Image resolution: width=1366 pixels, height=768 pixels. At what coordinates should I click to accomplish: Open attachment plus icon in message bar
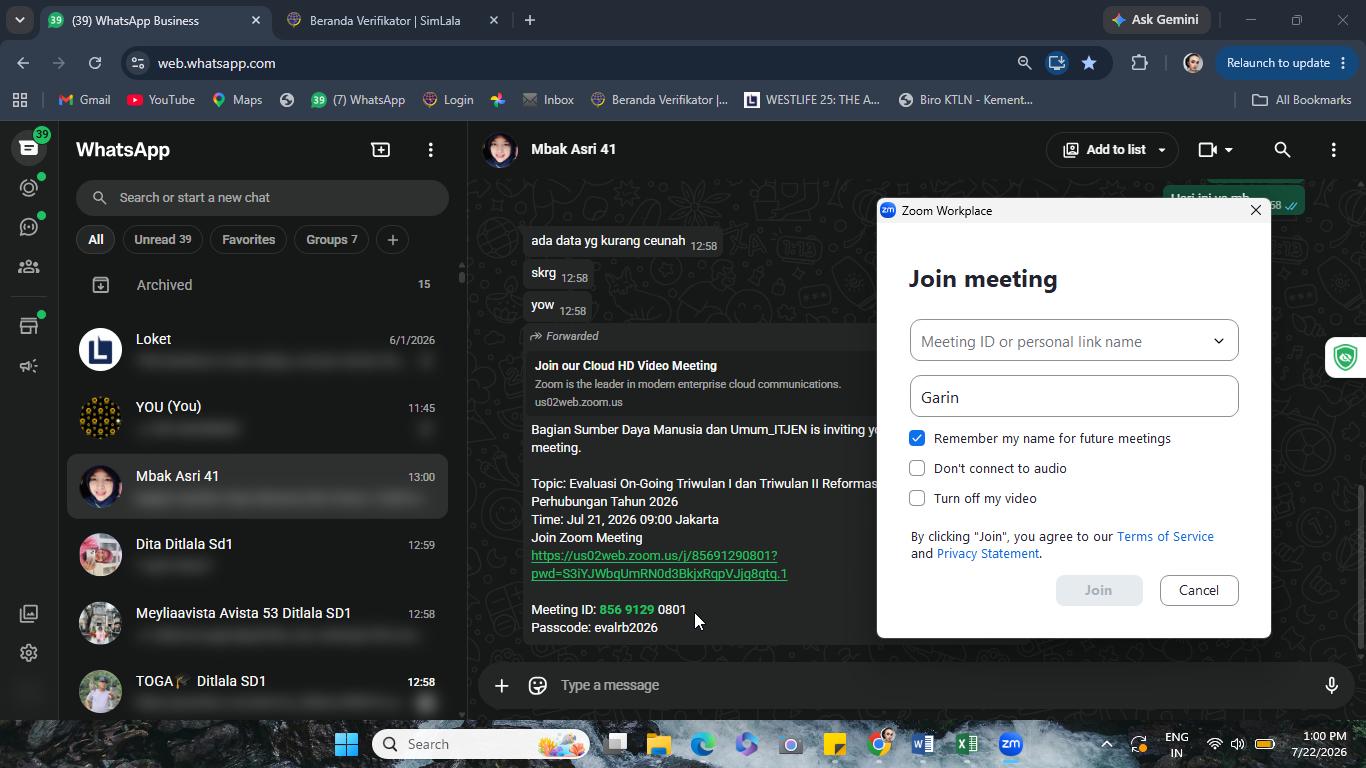502,685
